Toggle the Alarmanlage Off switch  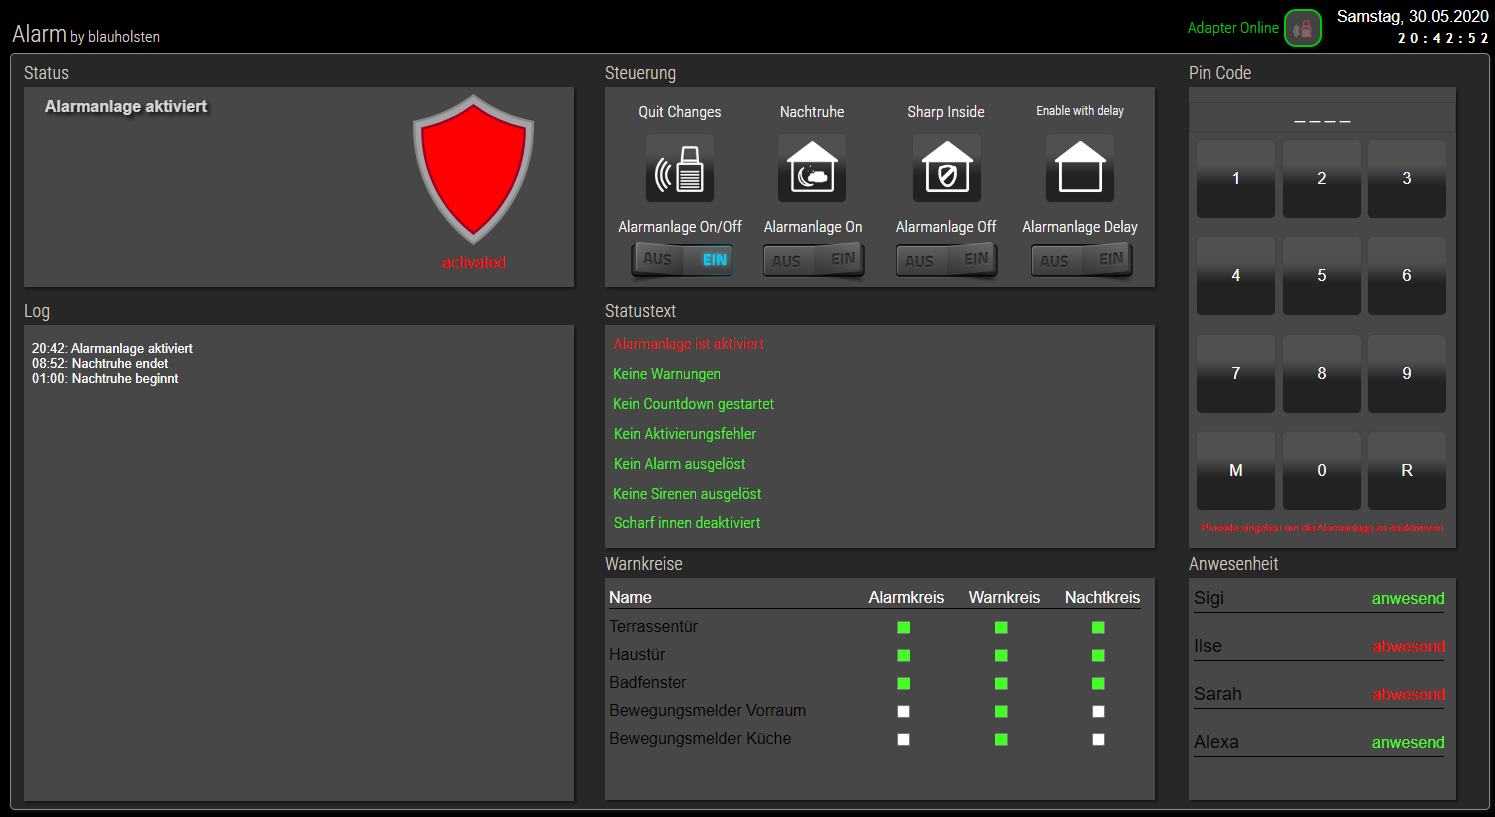[947, 260]
